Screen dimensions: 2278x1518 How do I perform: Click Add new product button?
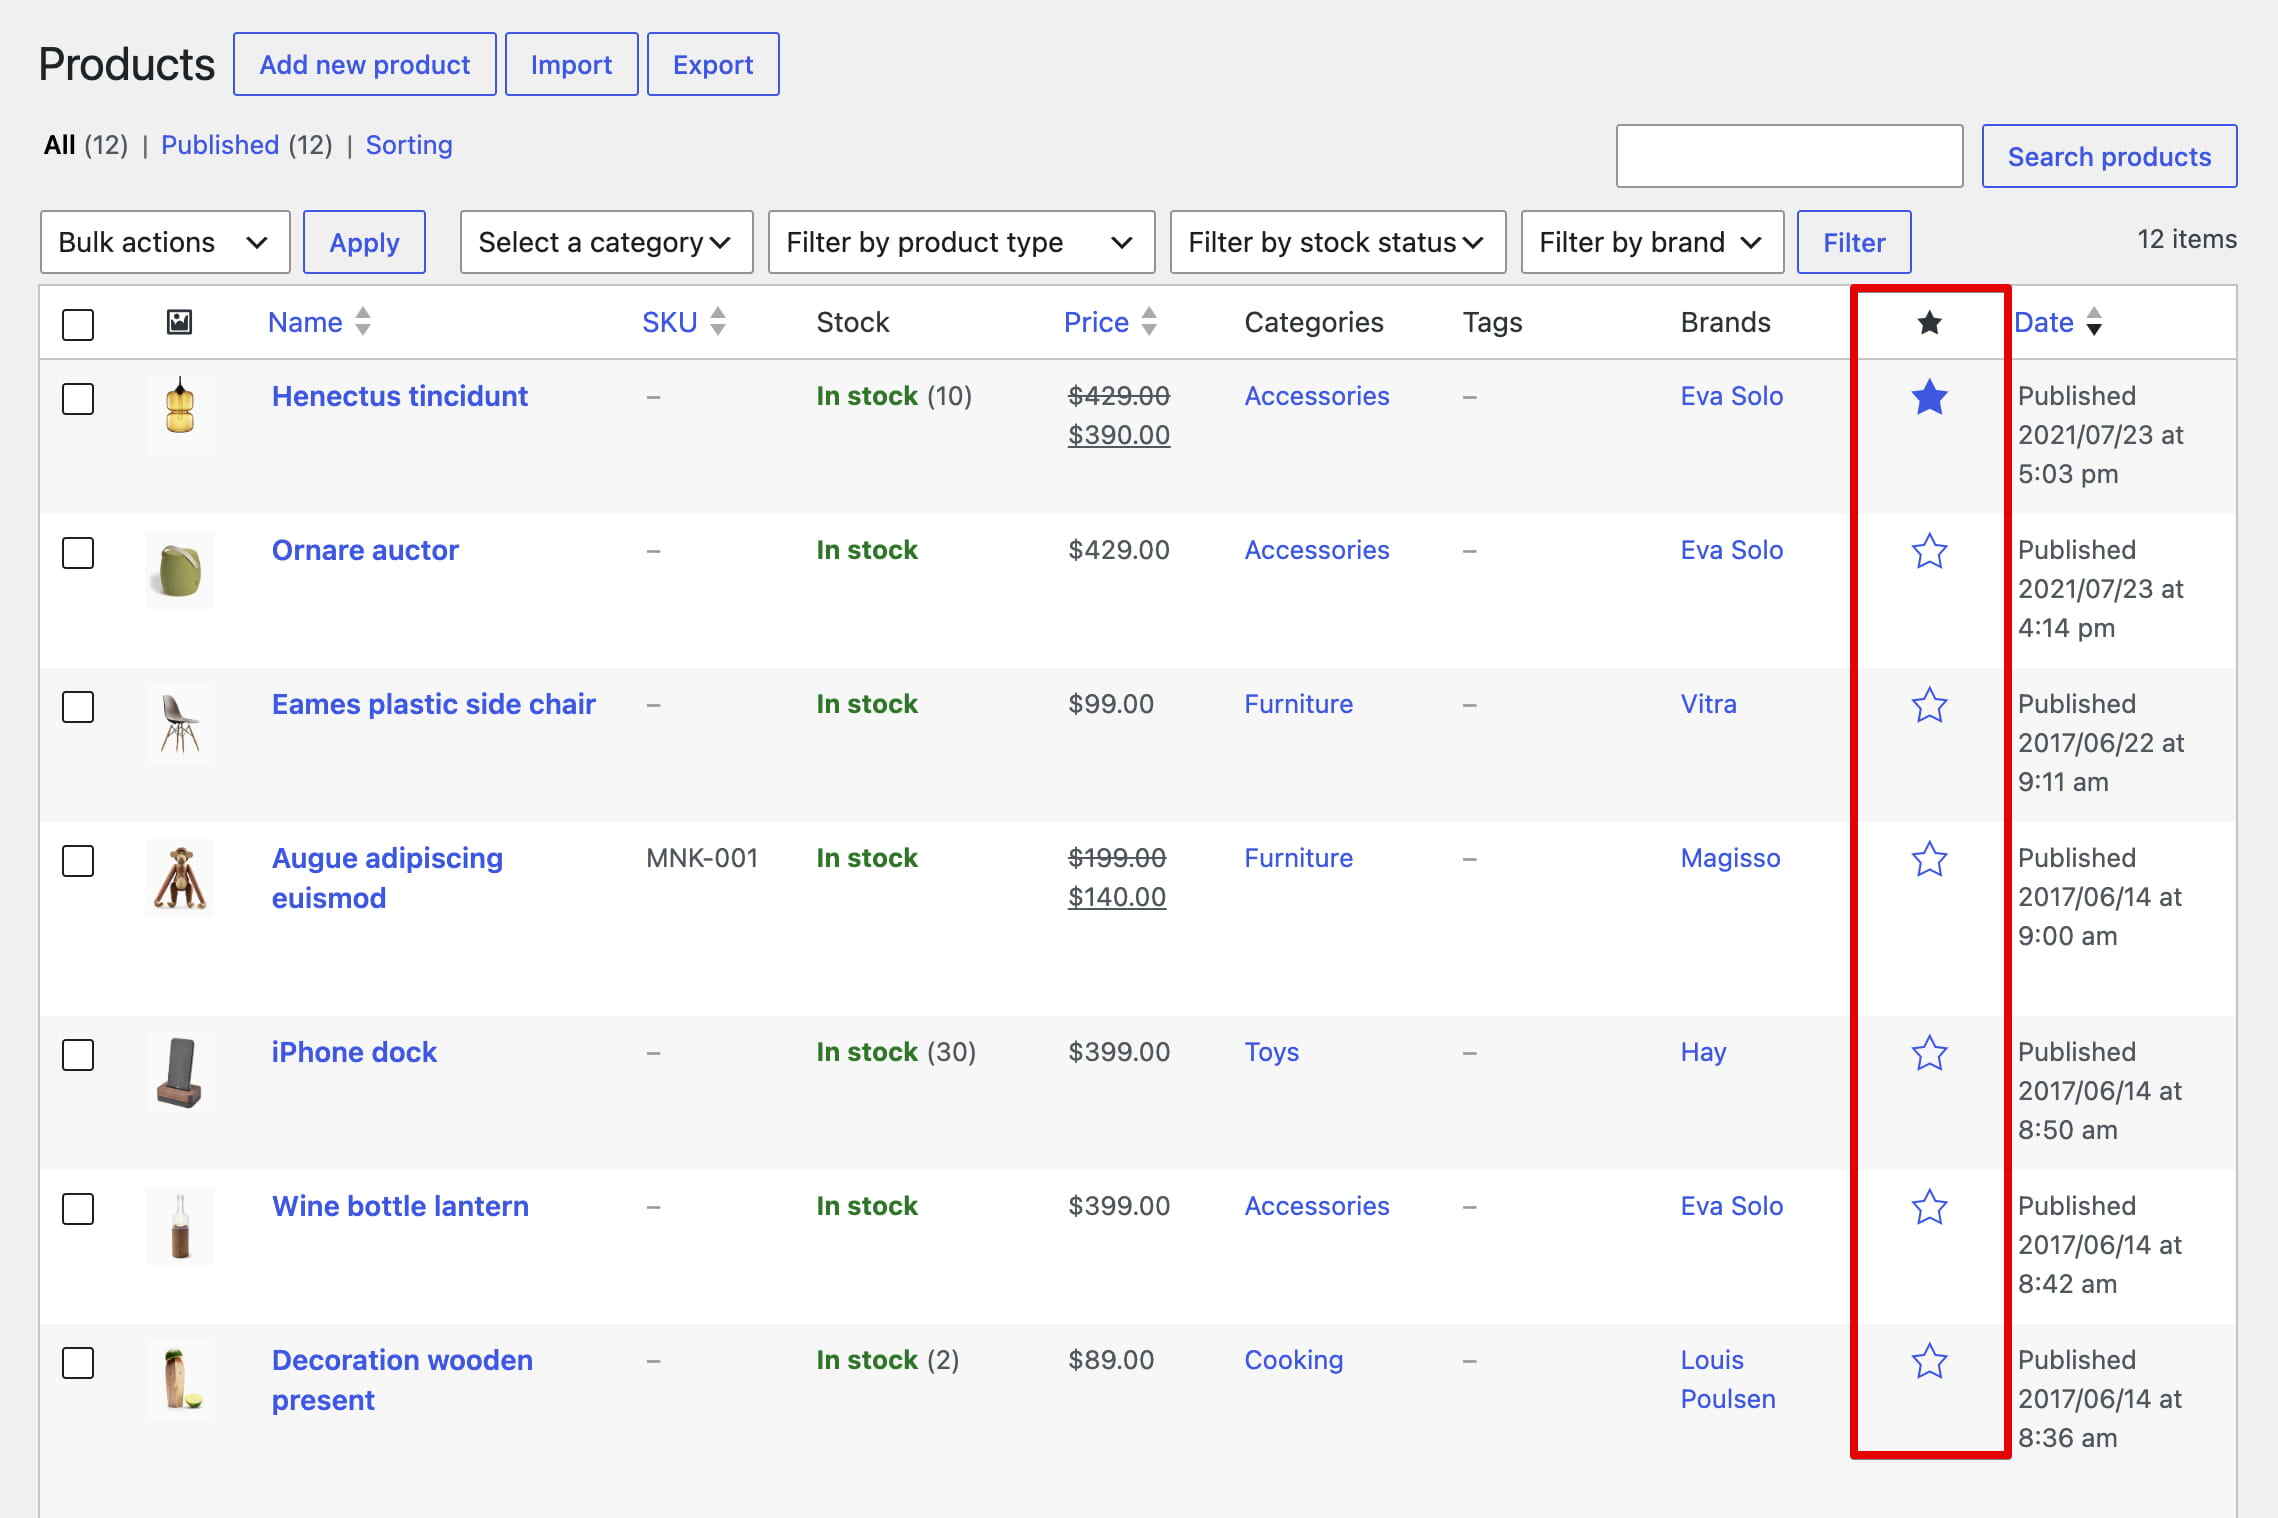(365, 64)
